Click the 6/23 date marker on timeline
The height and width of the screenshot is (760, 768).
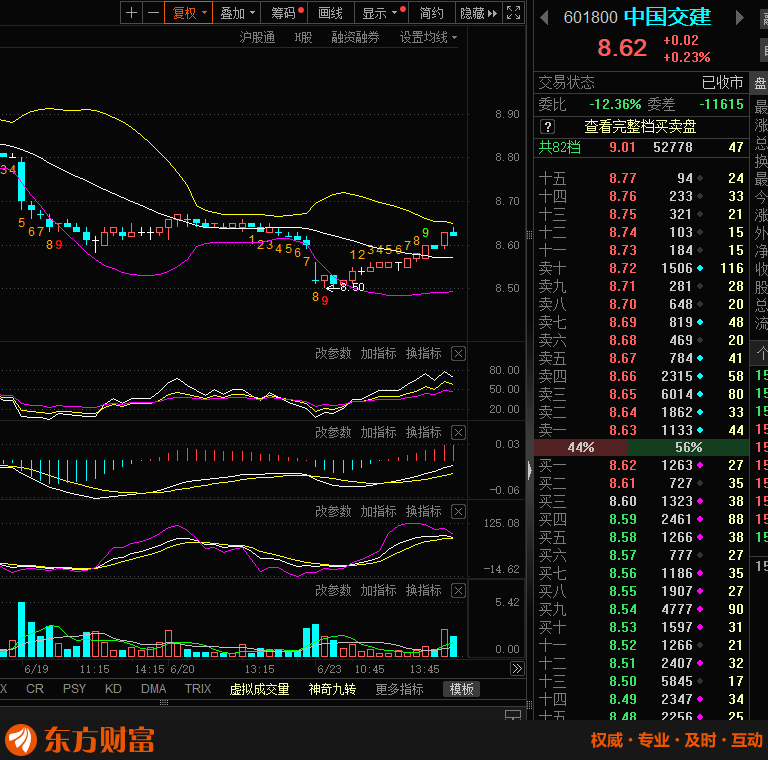329,669
